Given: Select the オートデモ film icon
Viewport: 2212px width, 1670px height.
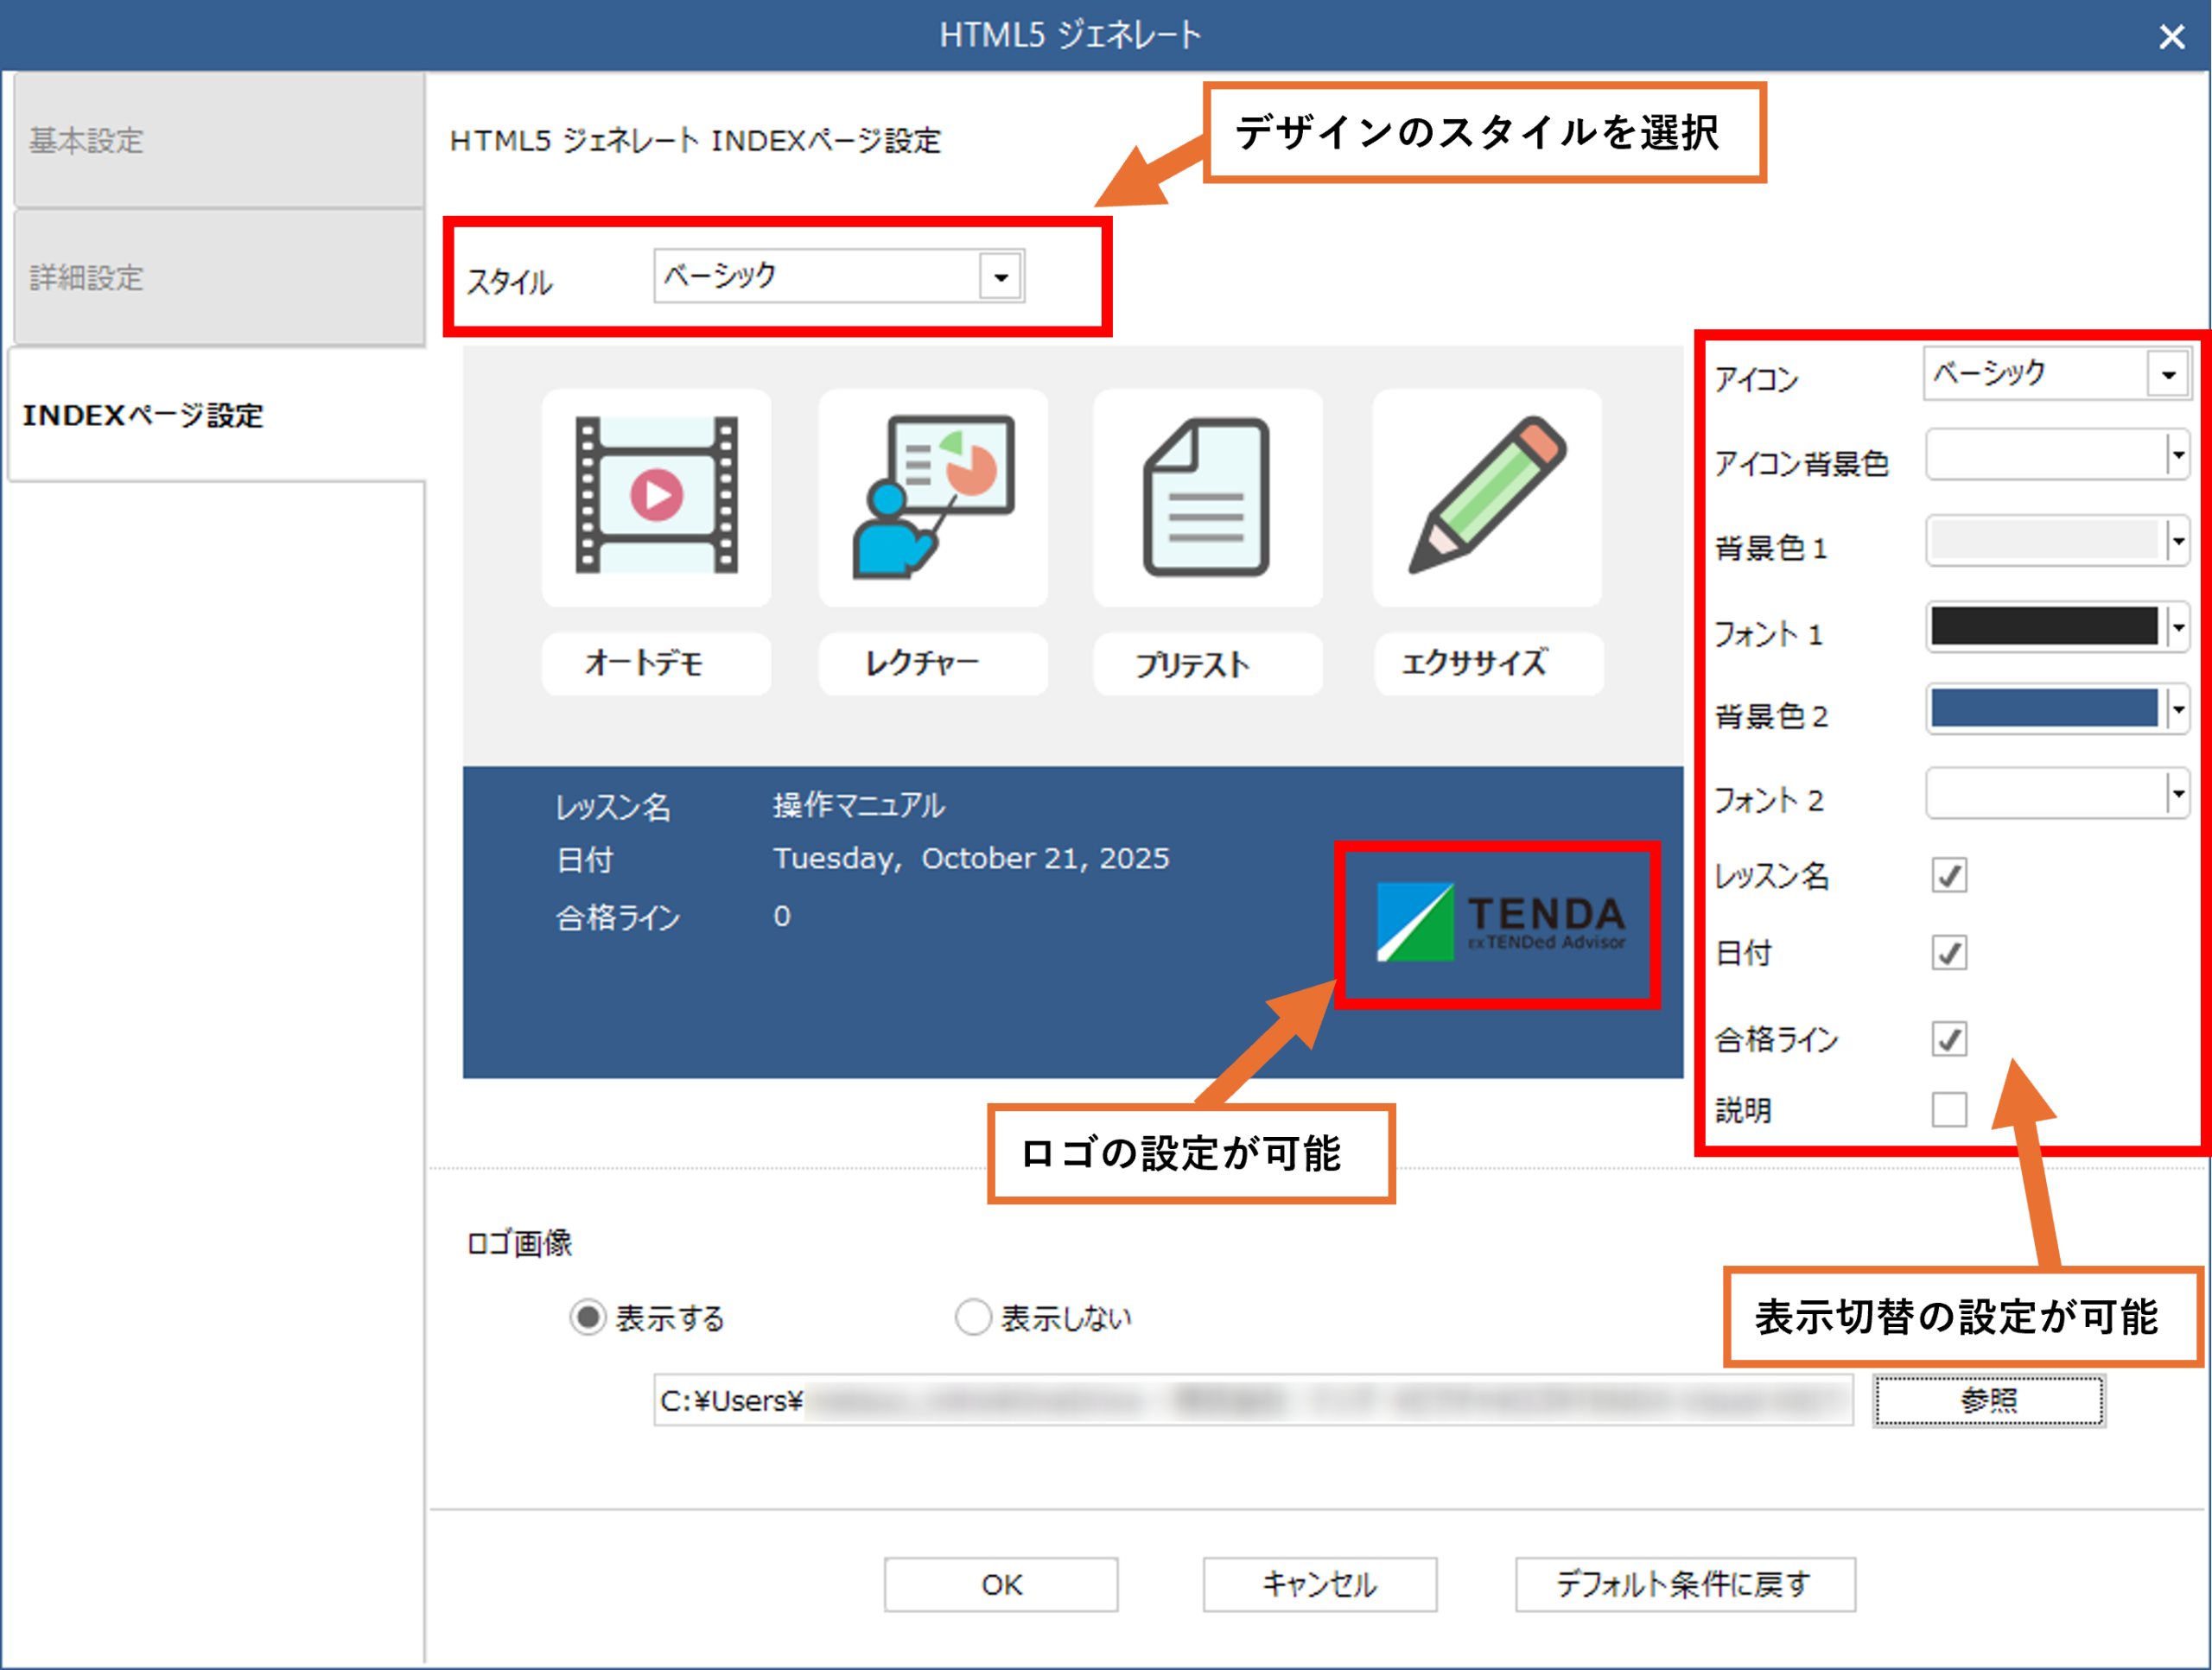Looking at the screenshot, I should pos(657,498).
